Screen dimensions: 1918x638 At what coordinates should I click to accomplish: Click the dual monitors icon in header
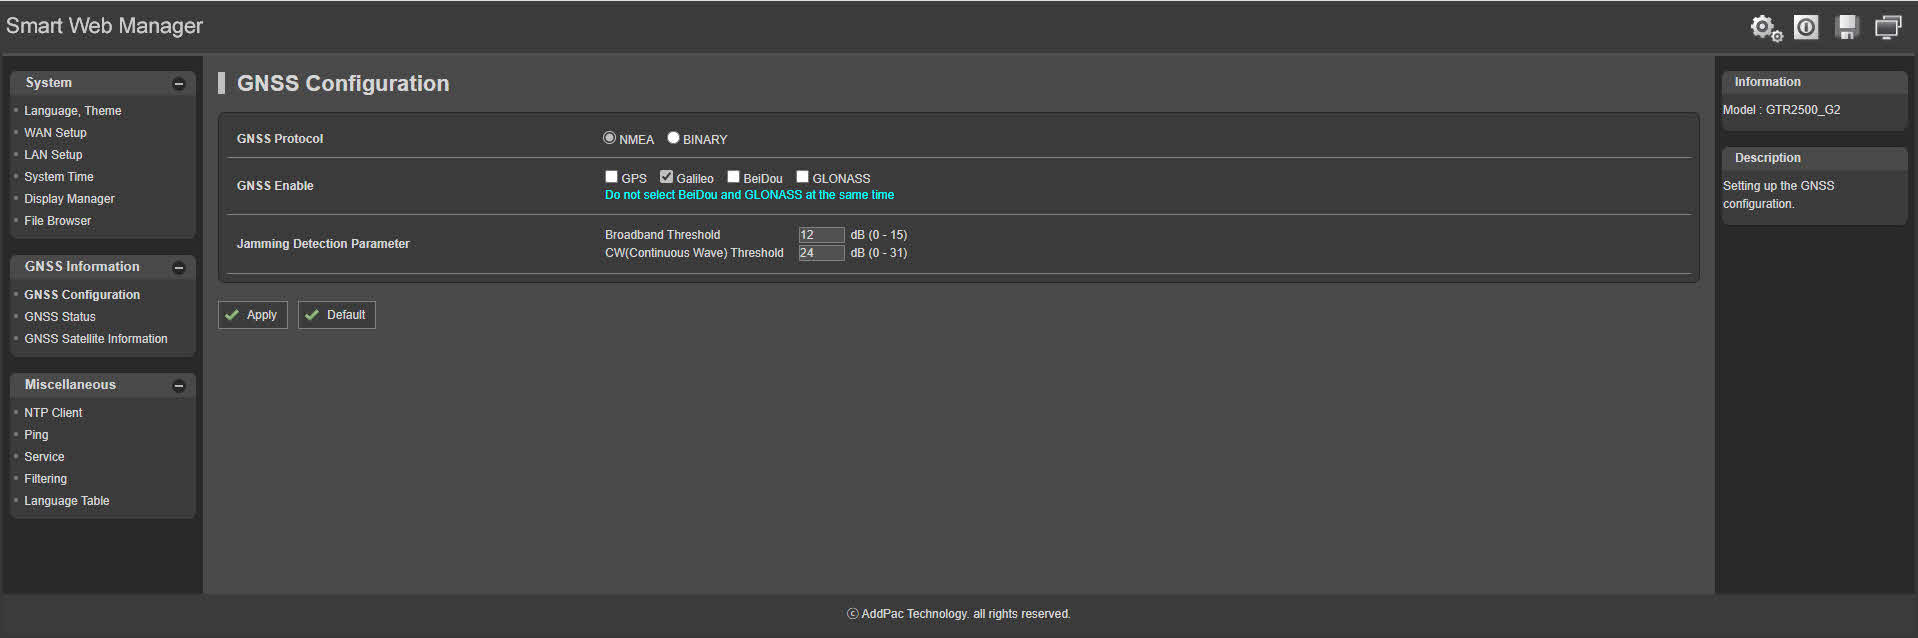[1888, 27]
